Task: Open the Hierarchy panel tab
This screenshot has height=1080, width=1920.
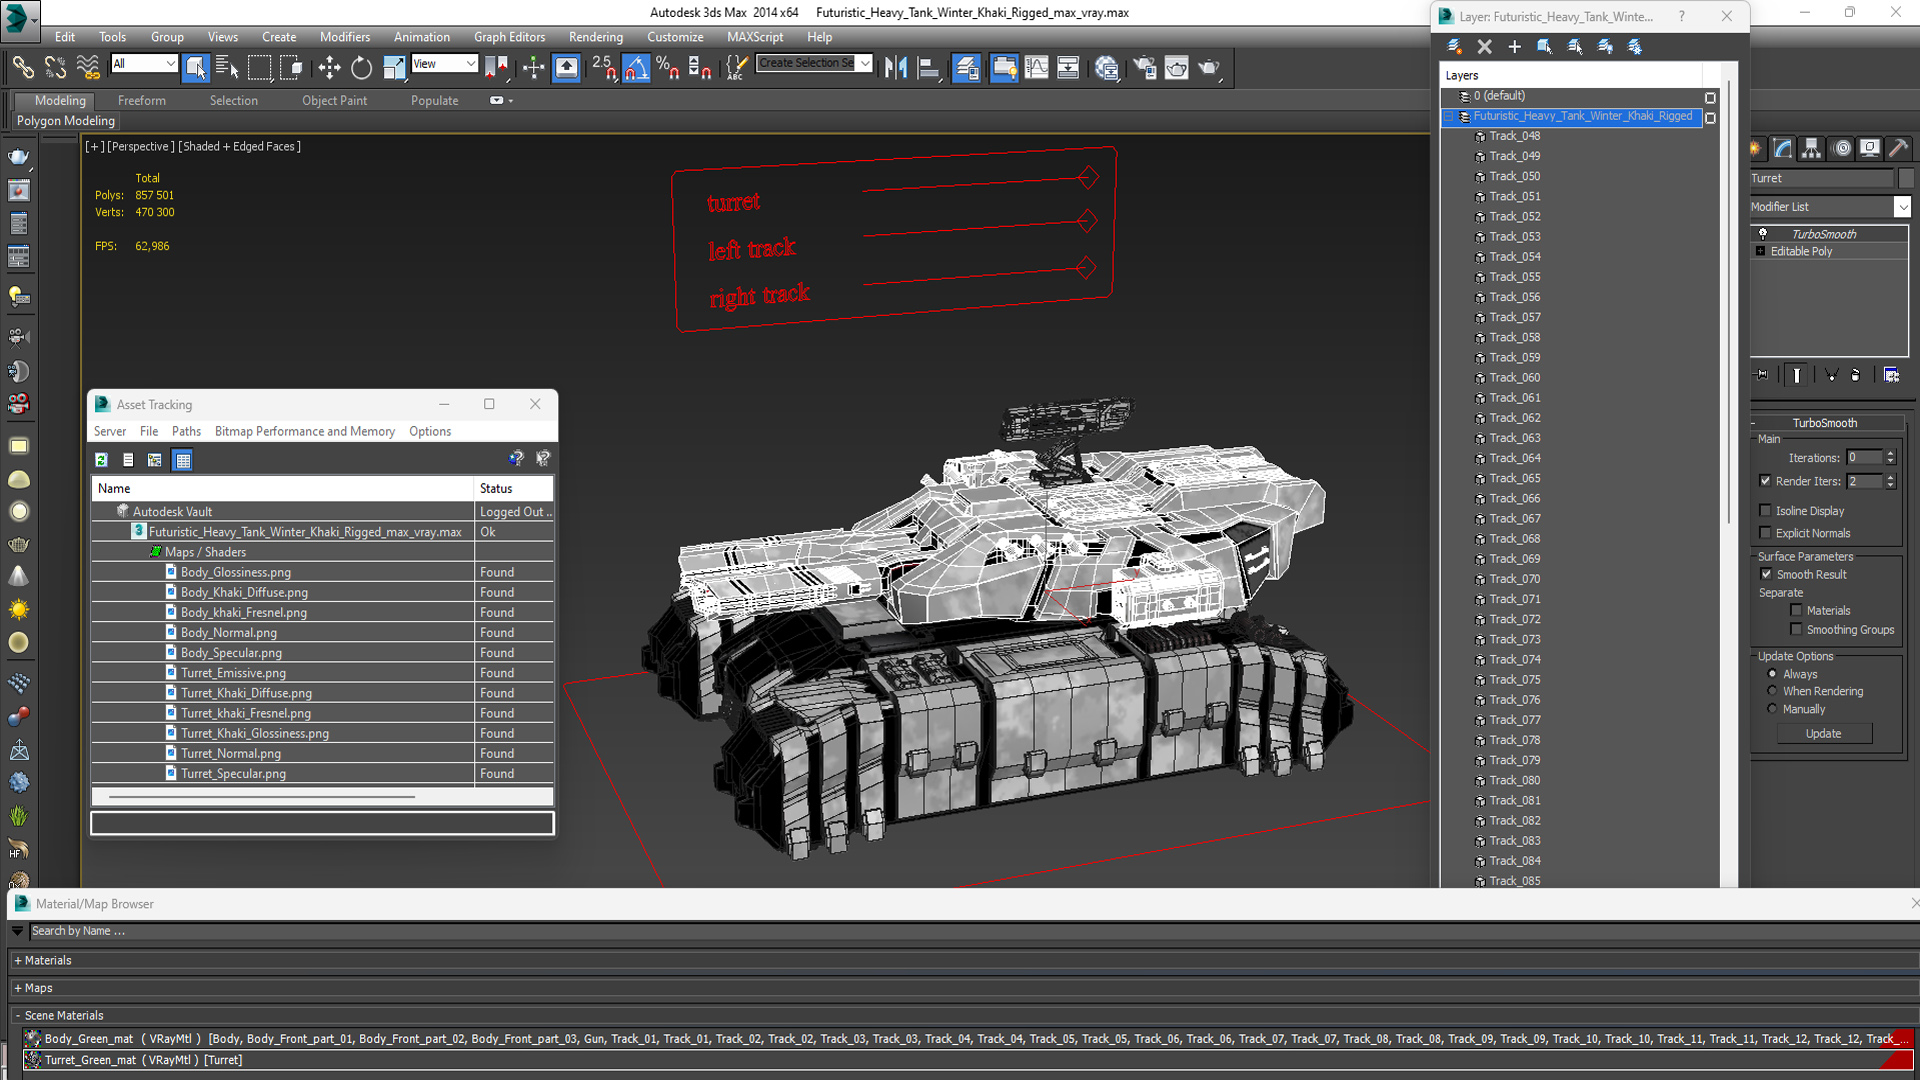Action: pos(1812,149)
